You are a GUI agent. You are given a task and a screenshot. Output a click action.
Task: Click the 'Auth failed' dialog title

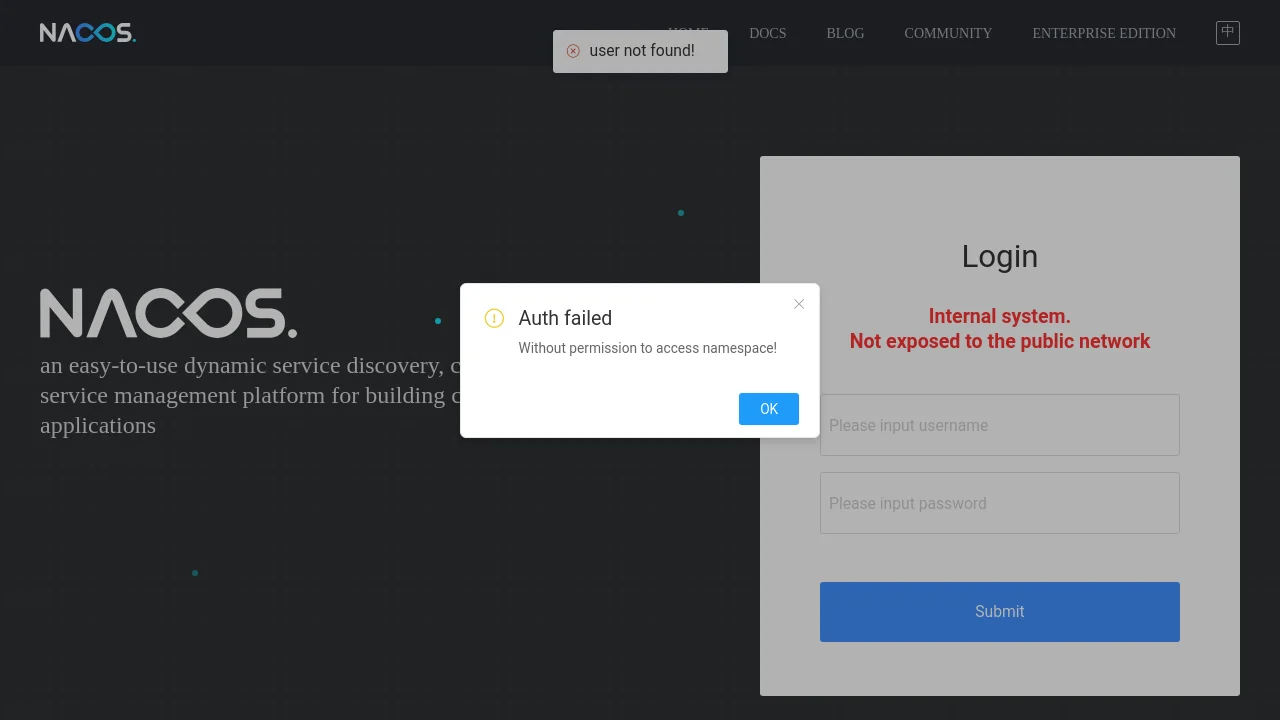[x=565, y=318]
